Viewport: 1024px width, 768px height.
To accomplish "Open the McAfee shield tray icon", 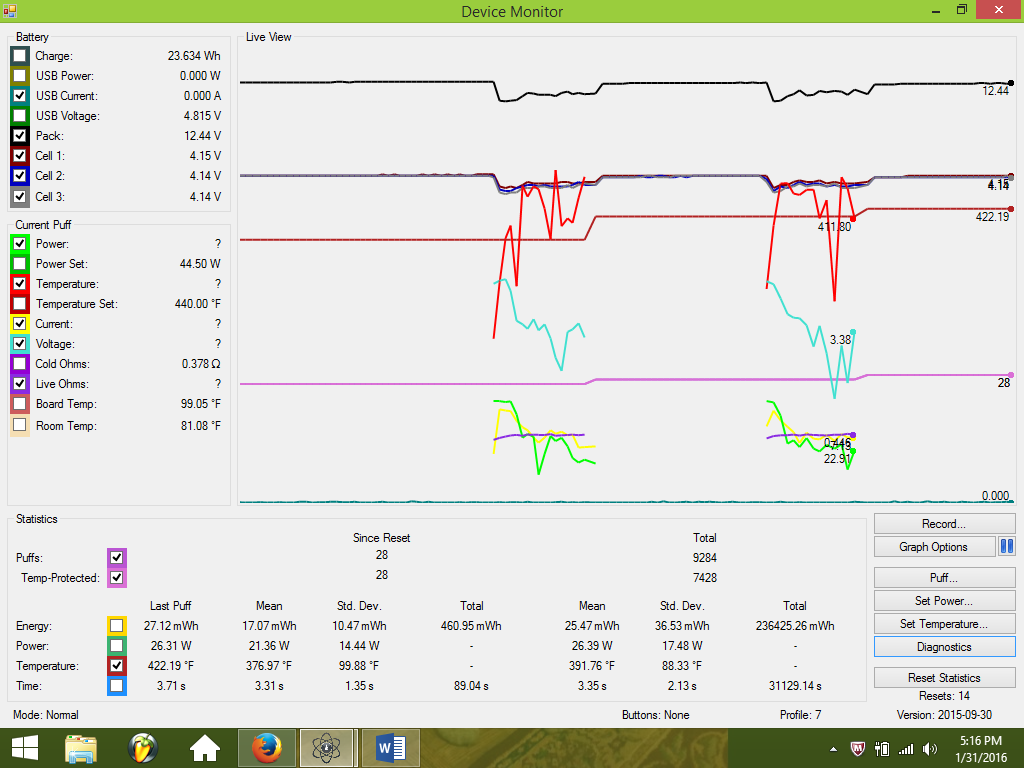I will (x=857, y=748).
